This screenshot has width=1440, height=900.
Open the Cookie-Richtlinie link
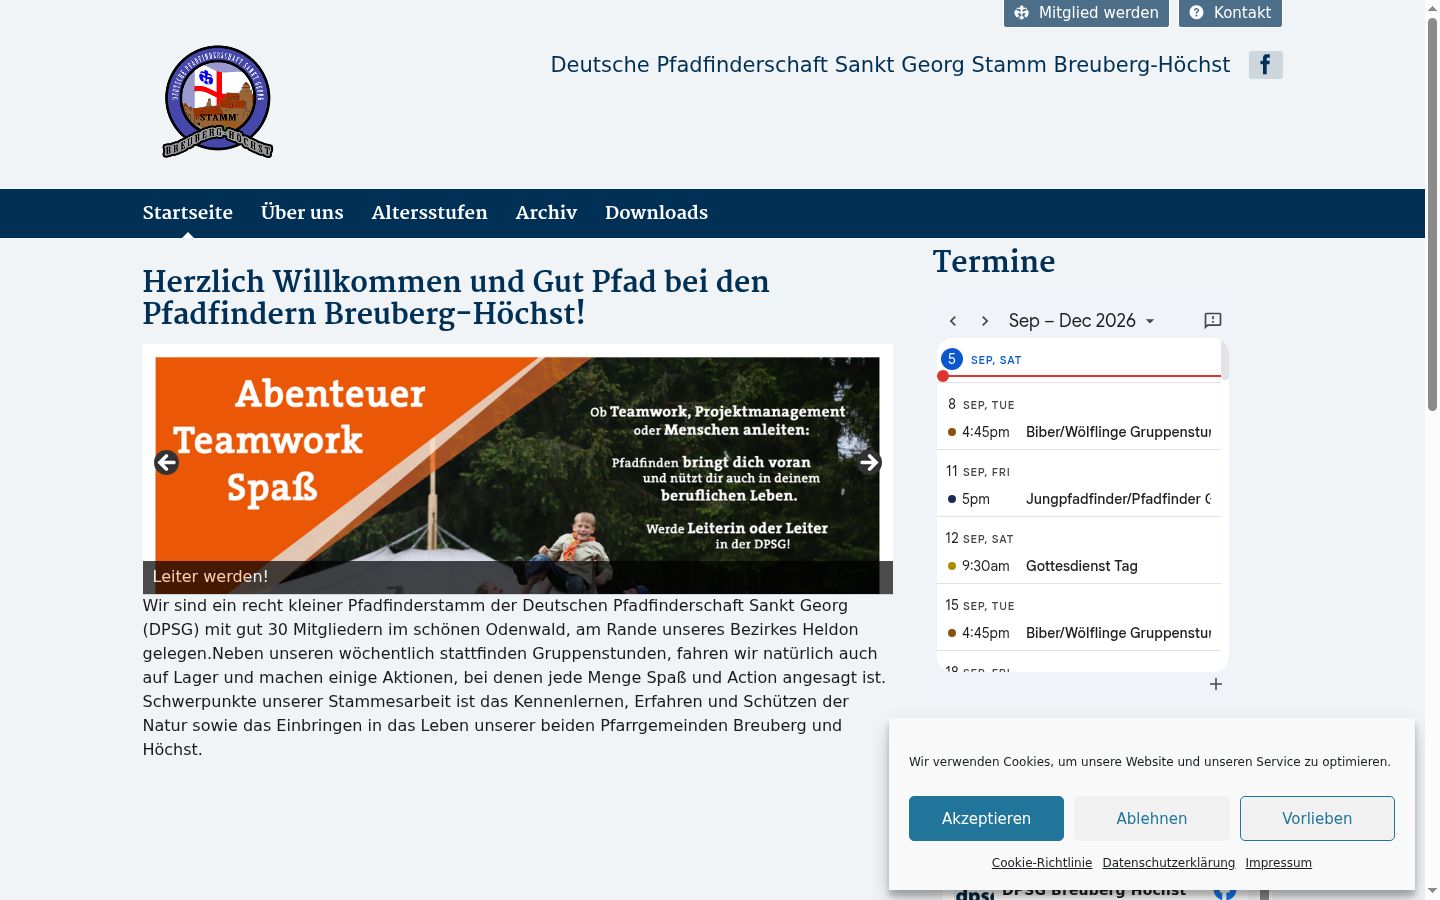1042,863
